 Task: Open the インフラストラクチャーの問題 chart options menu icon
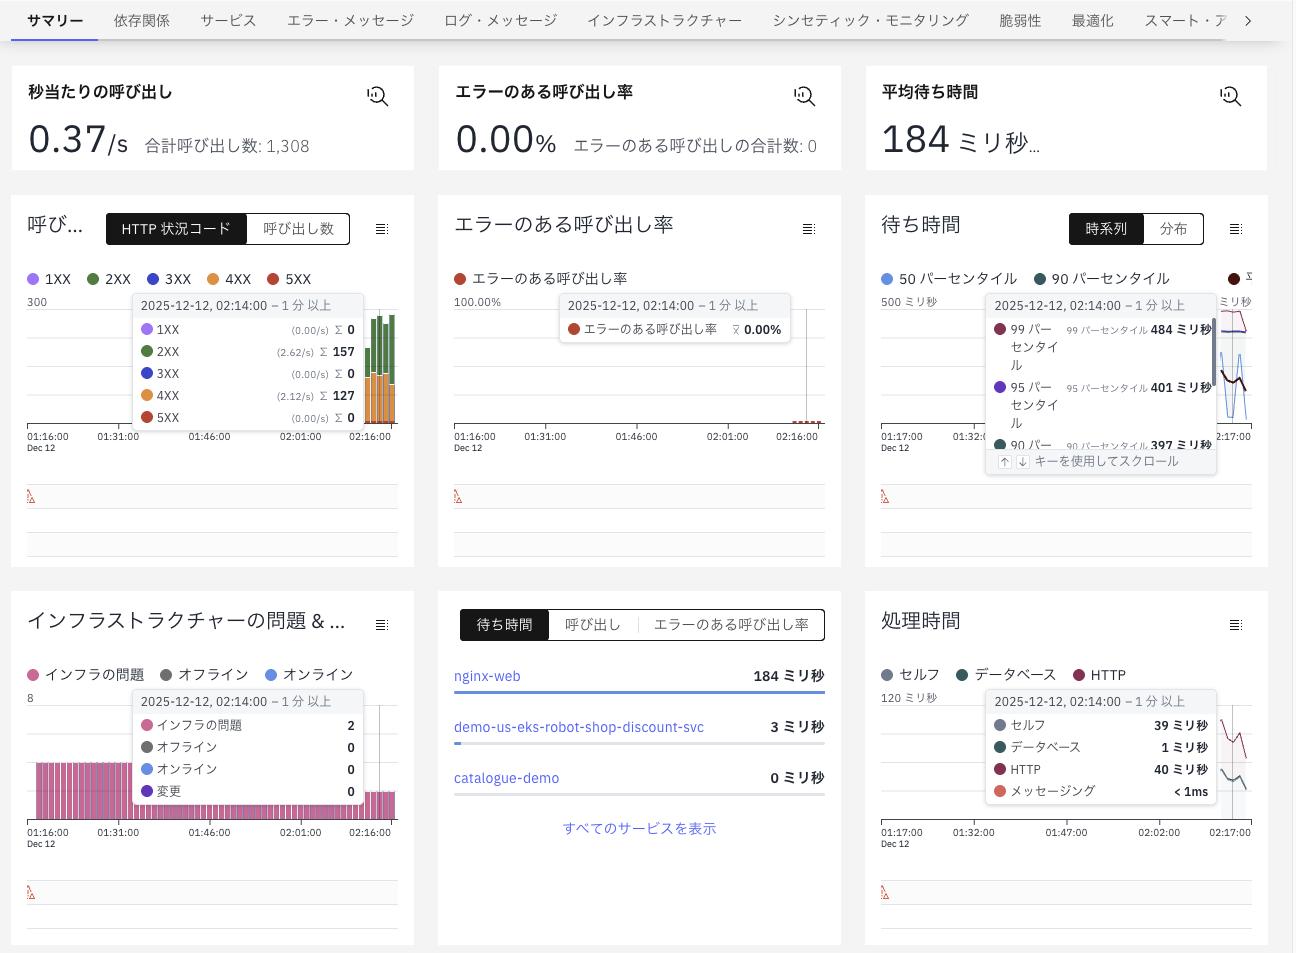pyautogui.click(x=382, y=625)
